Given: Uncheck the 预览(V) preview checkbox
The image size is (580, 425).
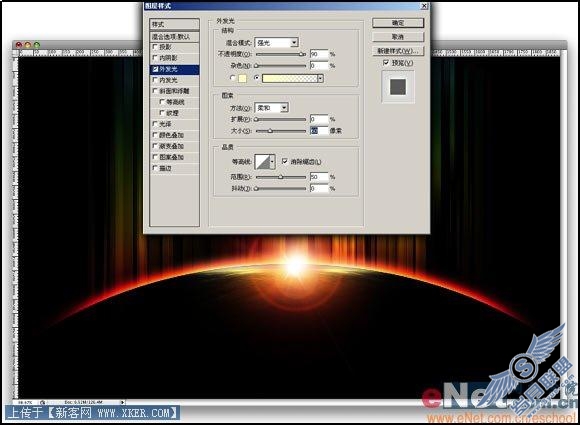Looking at the screenshot, I should pyautogui.click(x=386, y=63).
